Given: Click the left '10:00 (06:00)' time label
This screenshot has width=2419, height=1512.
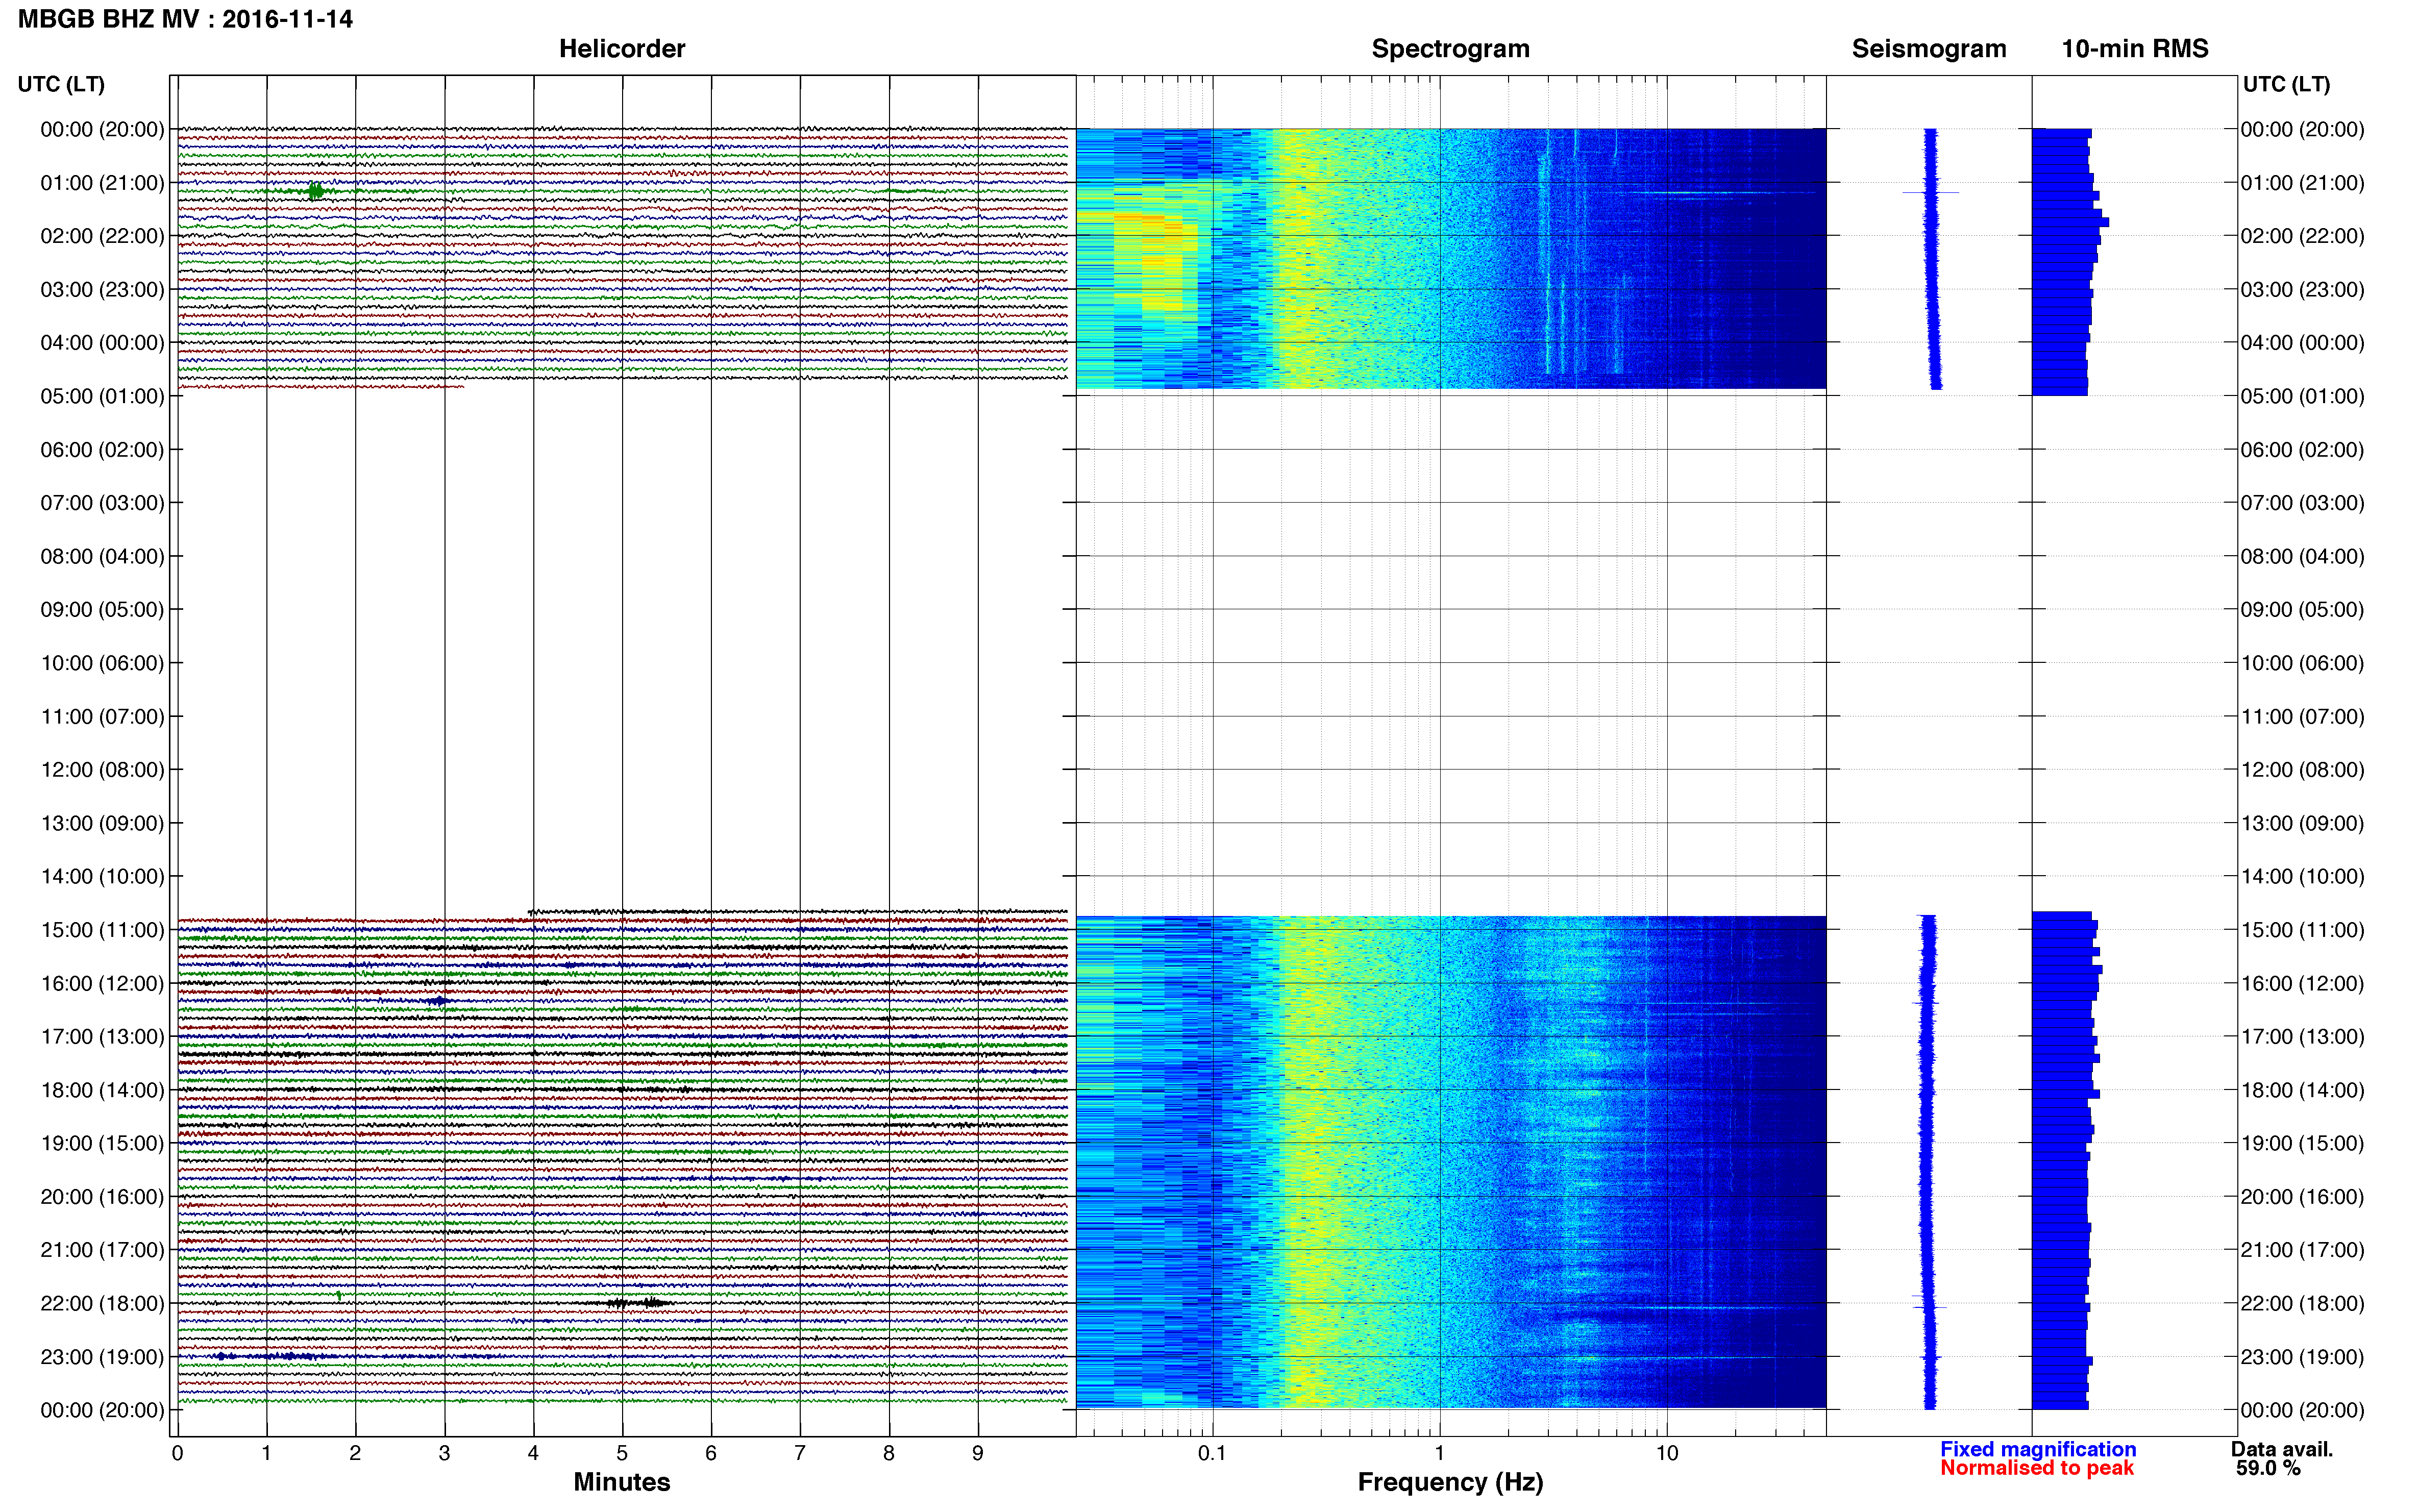Looking at the screenshot, I should click(x=102, y=663).
